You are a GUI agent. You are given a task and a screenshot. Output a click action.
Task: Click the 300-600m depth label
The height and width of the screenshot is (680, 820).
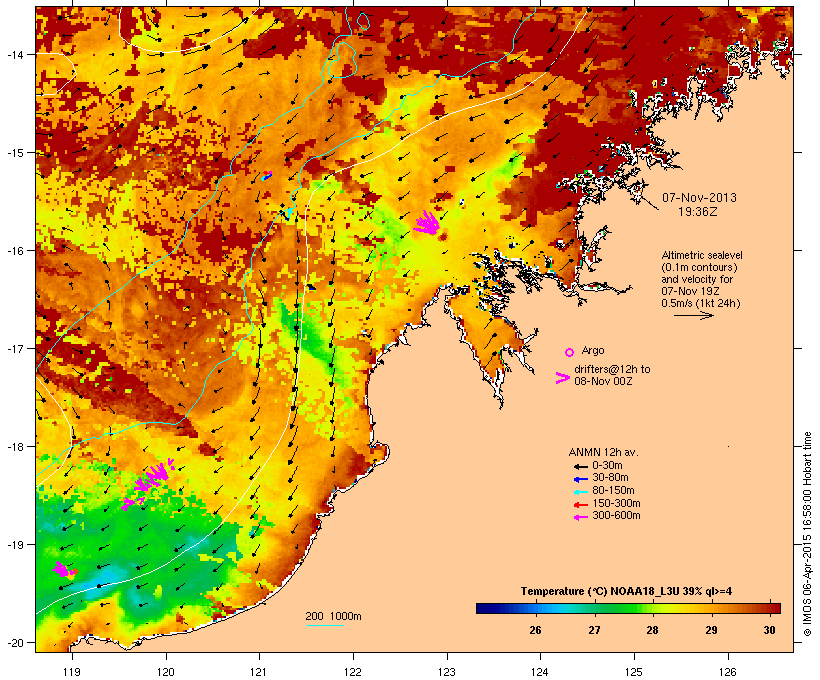(x=617, y=516)
